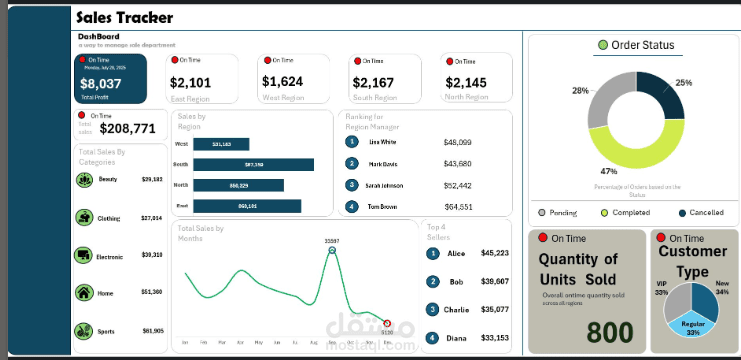Click the Completed legend marker
741x360 pixels.
[x=604, y=213]
